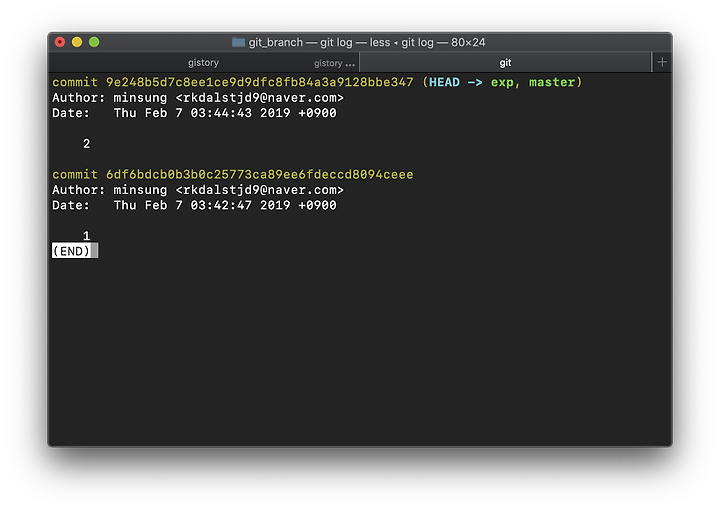Select the git tab

(505, 63)
